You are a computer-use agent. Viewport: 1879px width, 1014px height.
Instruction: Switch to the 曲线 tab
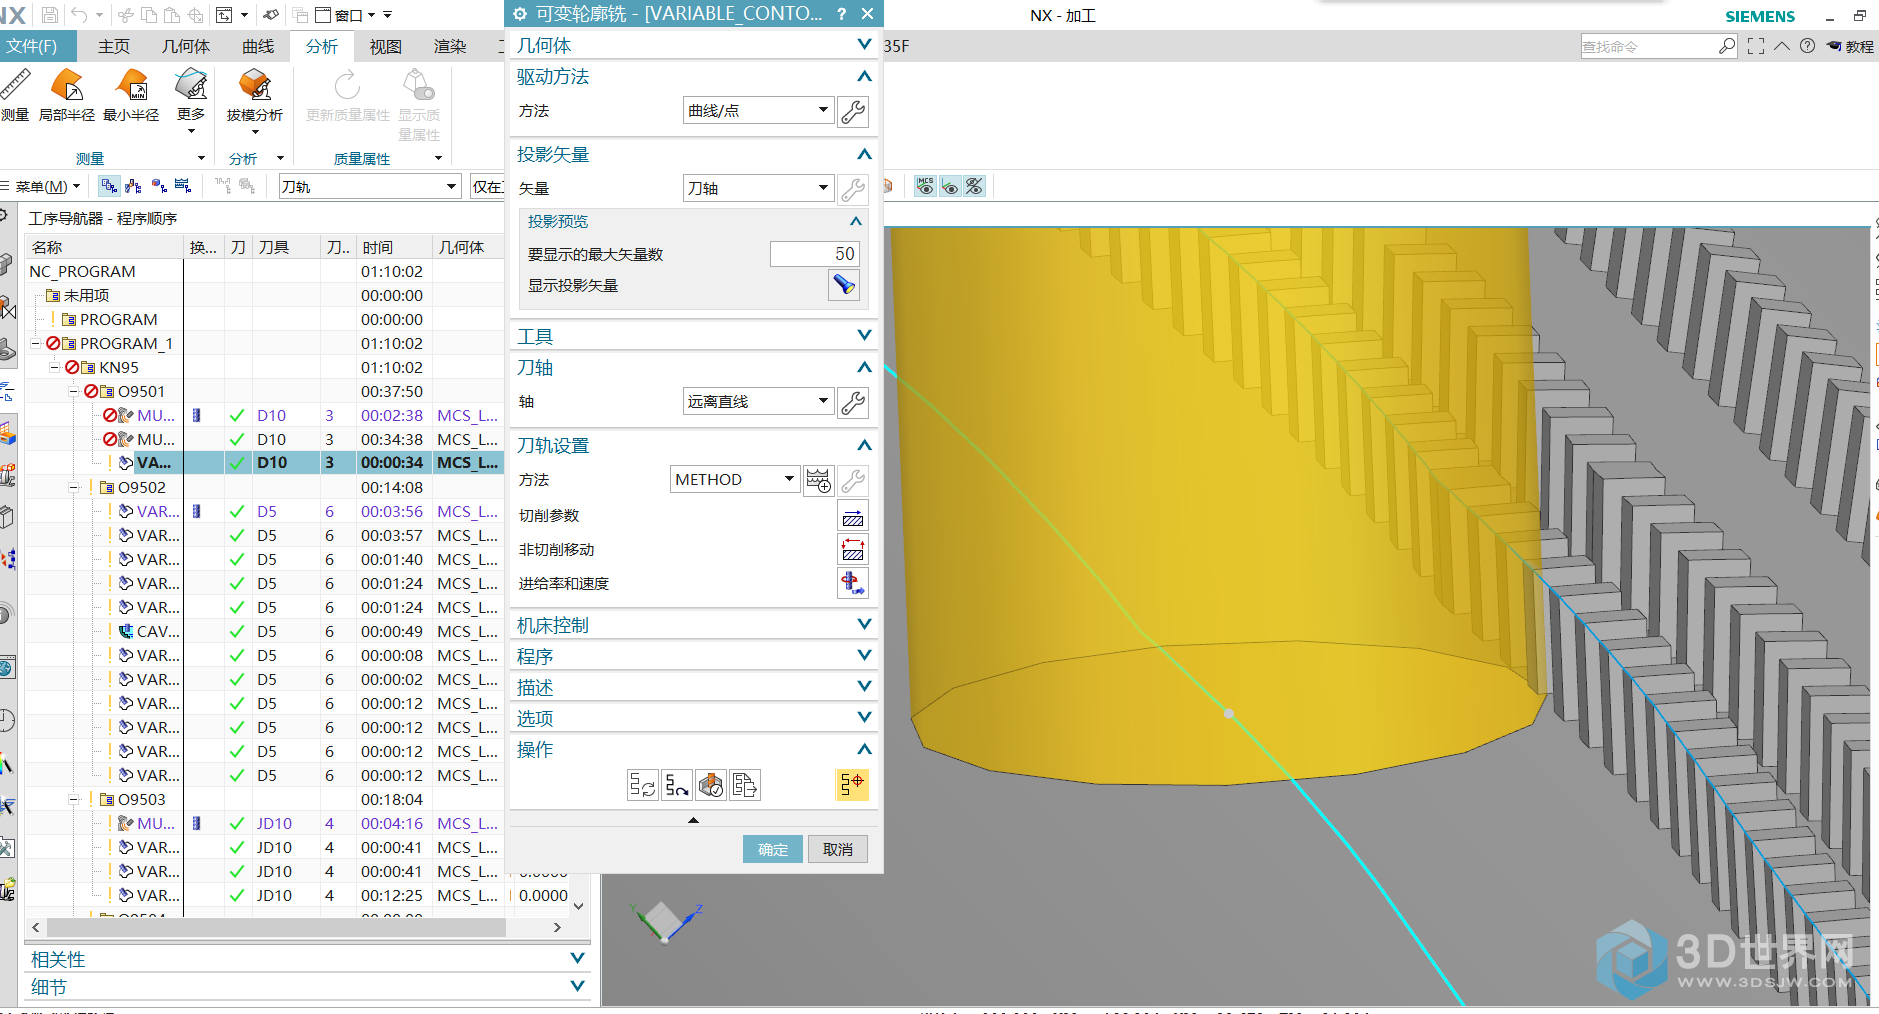[x=258, y=46]
